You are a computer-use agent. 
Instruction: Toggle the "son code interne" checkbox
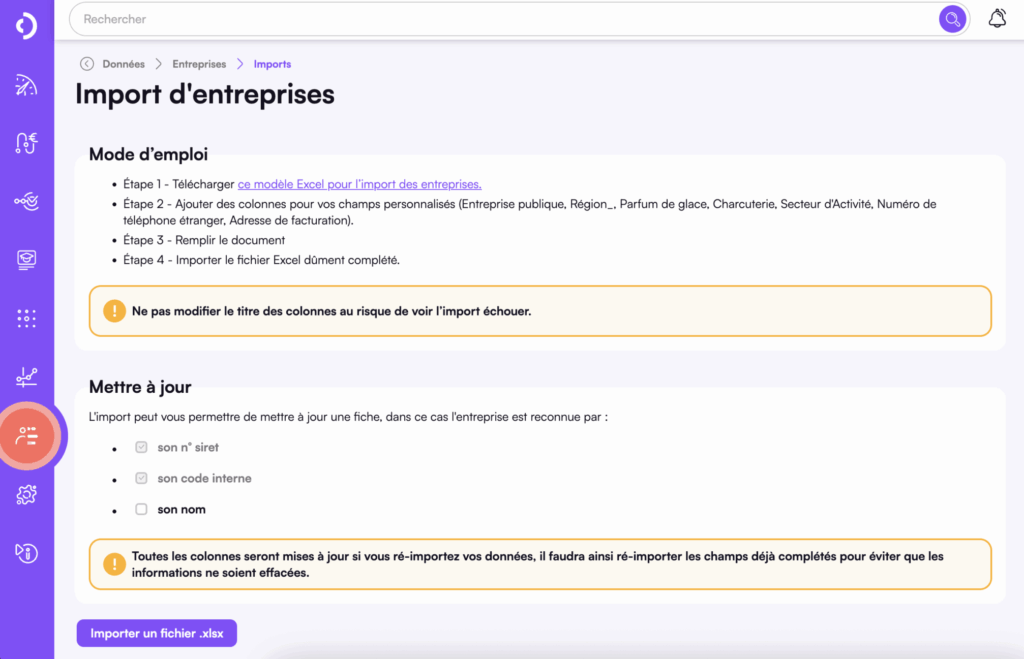coord(141,478)
